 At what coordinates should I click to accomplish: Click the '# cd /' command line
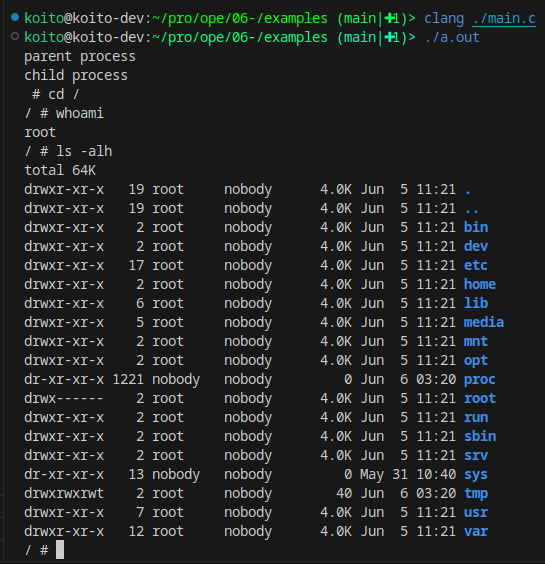tap(56, 95)
